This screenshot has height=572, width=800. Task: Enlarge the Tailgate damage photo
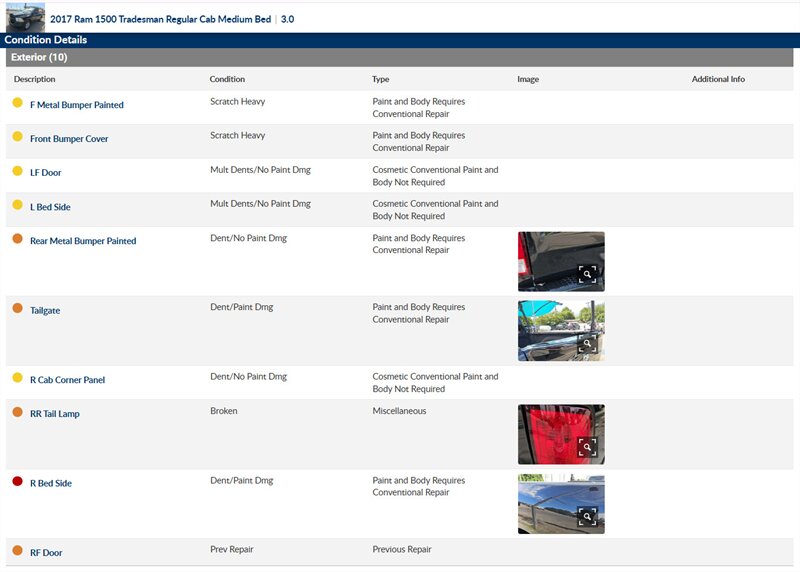tap(561, 331)
